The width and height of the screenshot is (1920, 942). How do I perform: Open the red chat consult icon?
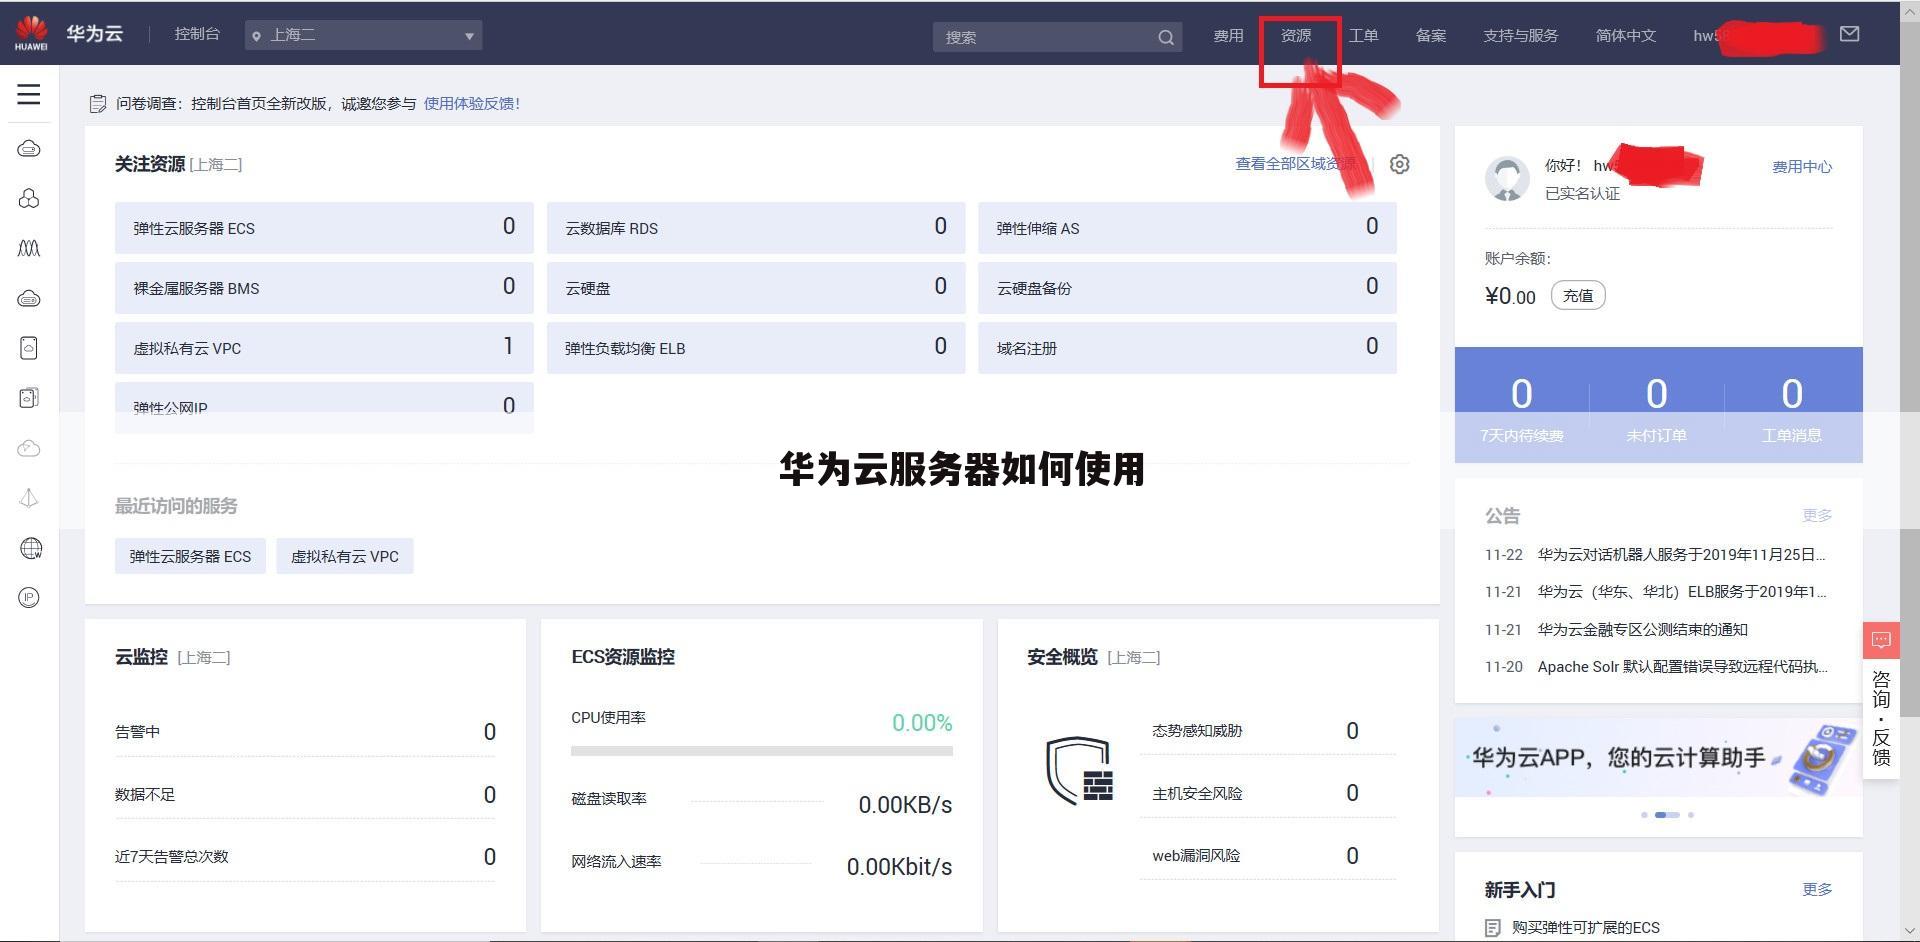[x=1881, y=640]
